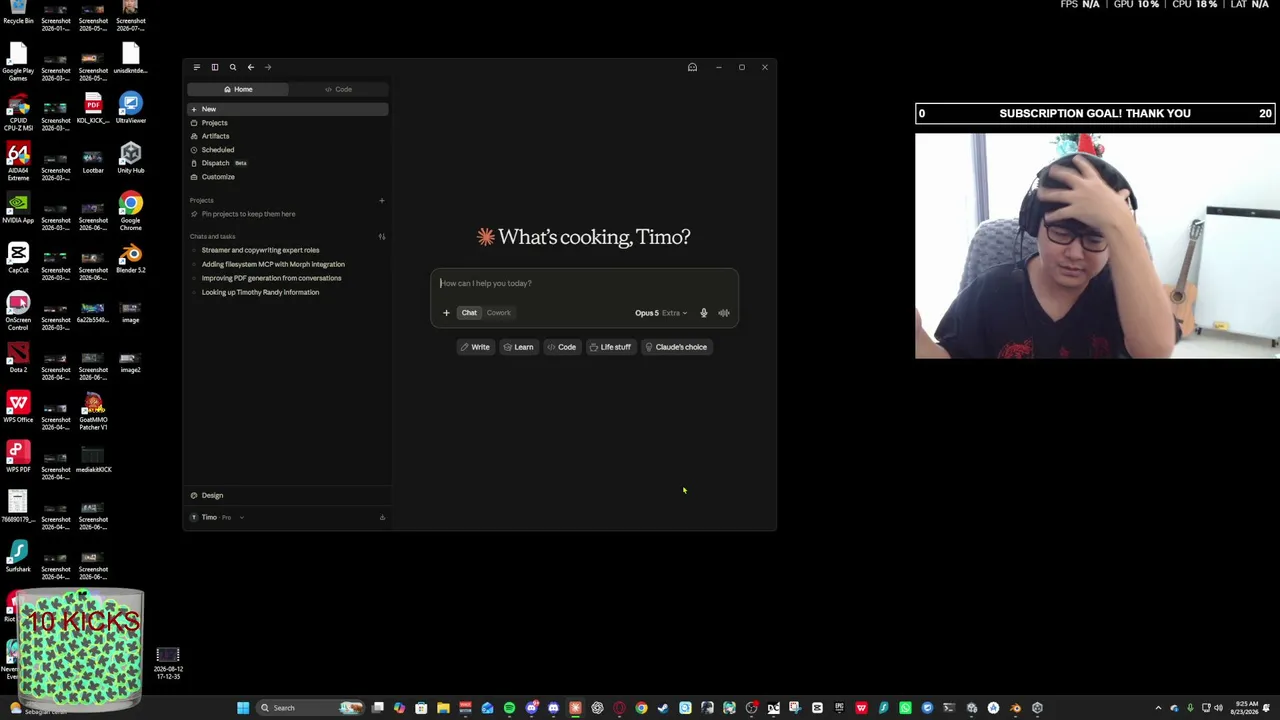Select the Lootbar desktop icon
This screenshot has height=720, width=1280.
(93, 158)
